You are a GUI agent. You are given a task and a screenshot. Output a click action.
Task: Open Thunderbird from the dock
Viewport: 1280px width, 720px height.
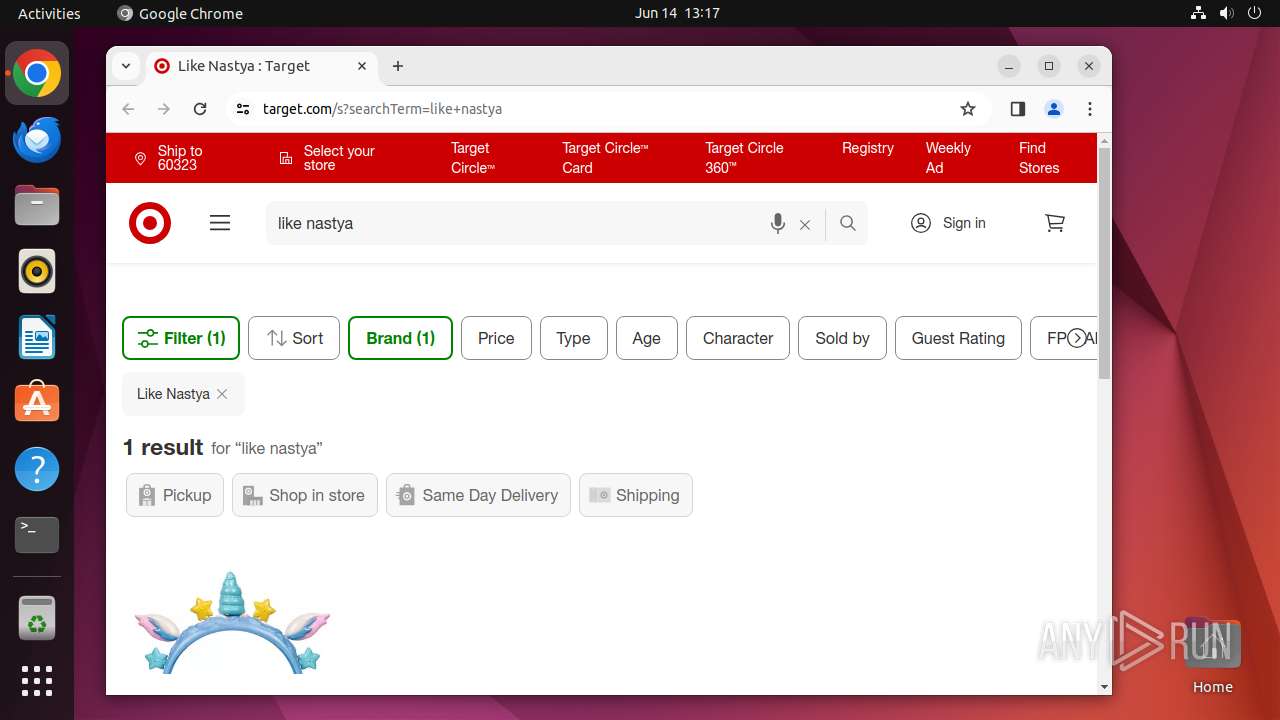[x=37, y=139]
